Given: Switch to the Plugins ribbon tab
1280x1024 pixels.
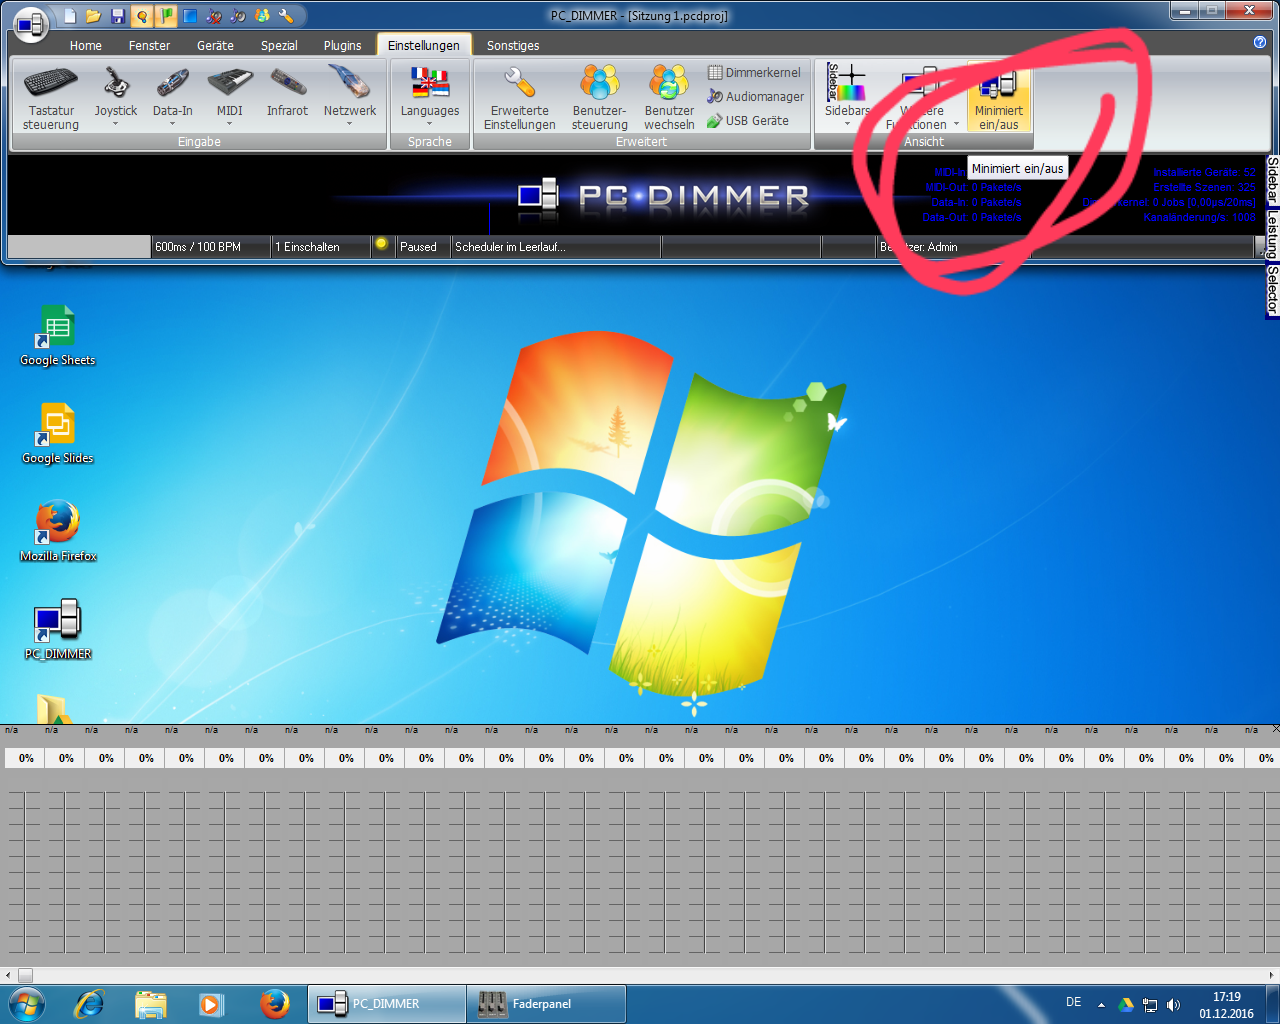Looking at the screenshot, I should tap(342, 46).
